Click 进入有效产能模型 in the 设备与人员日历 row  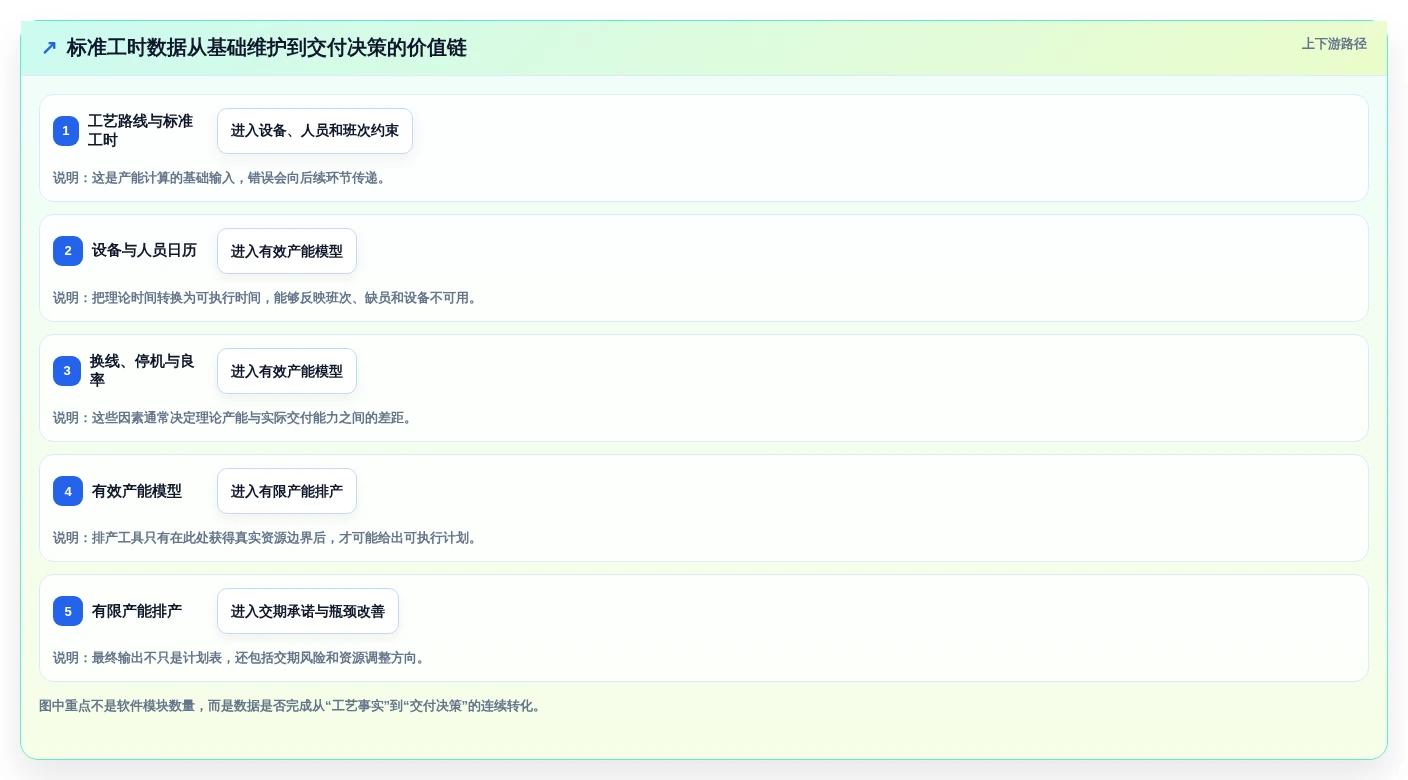coord(287,251)
